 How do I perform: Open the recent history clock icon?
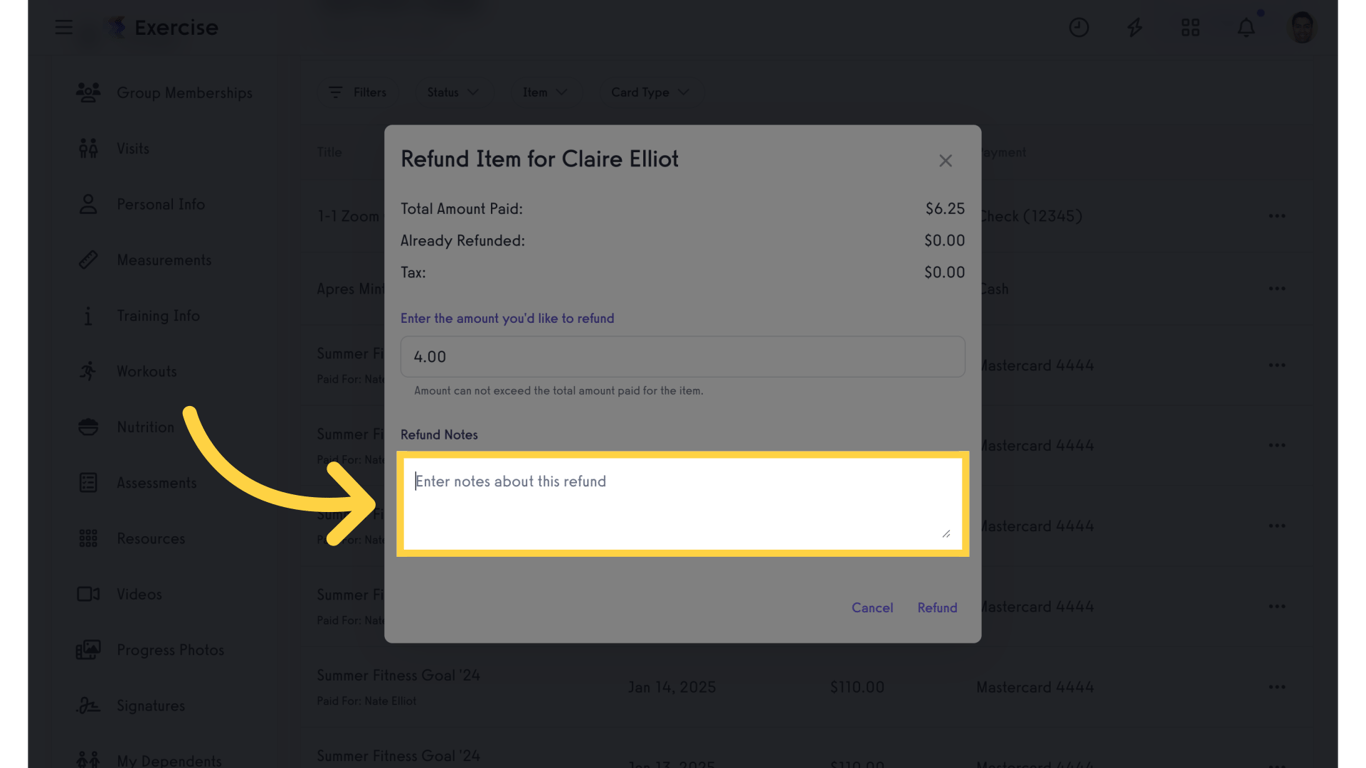pos(1079,27)
